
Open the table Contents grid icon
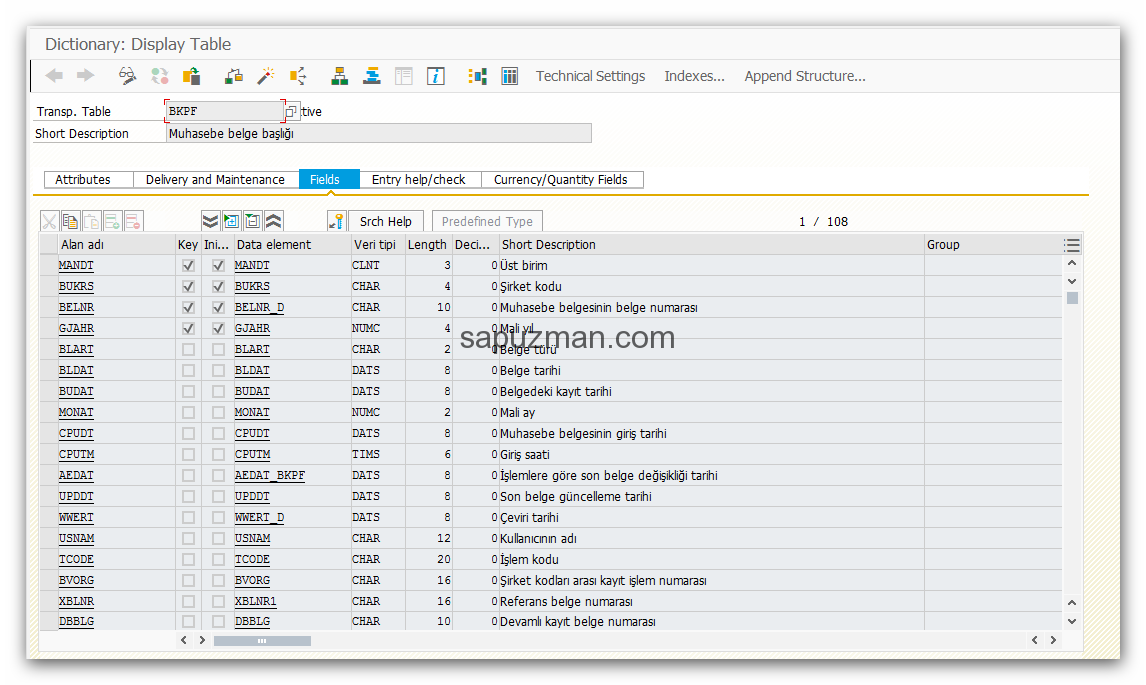(510, 76)
